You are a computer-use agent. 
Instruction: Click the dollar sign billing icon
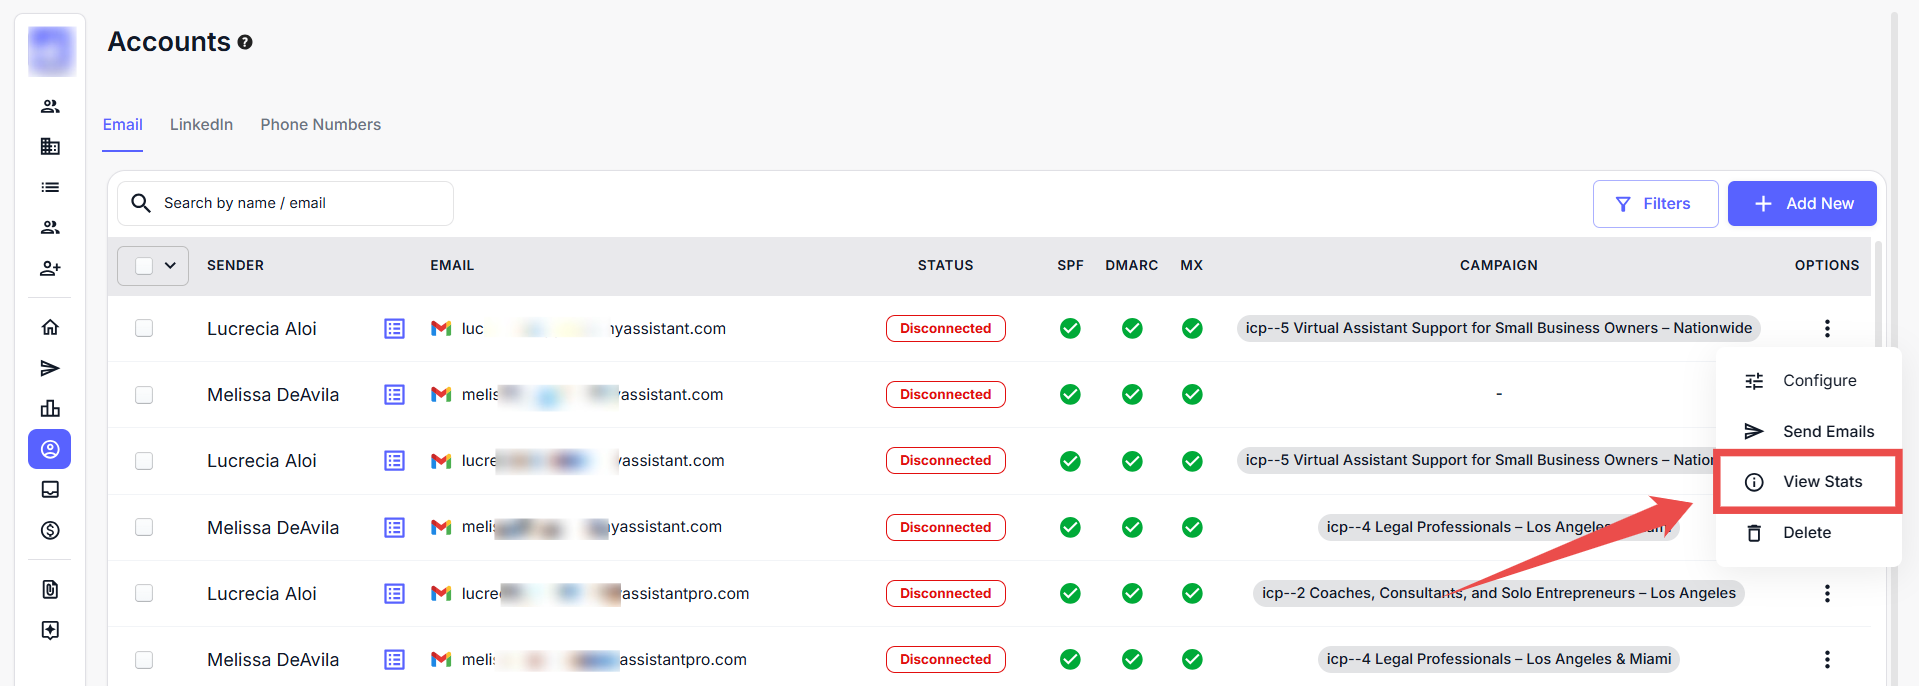point(50,530)
